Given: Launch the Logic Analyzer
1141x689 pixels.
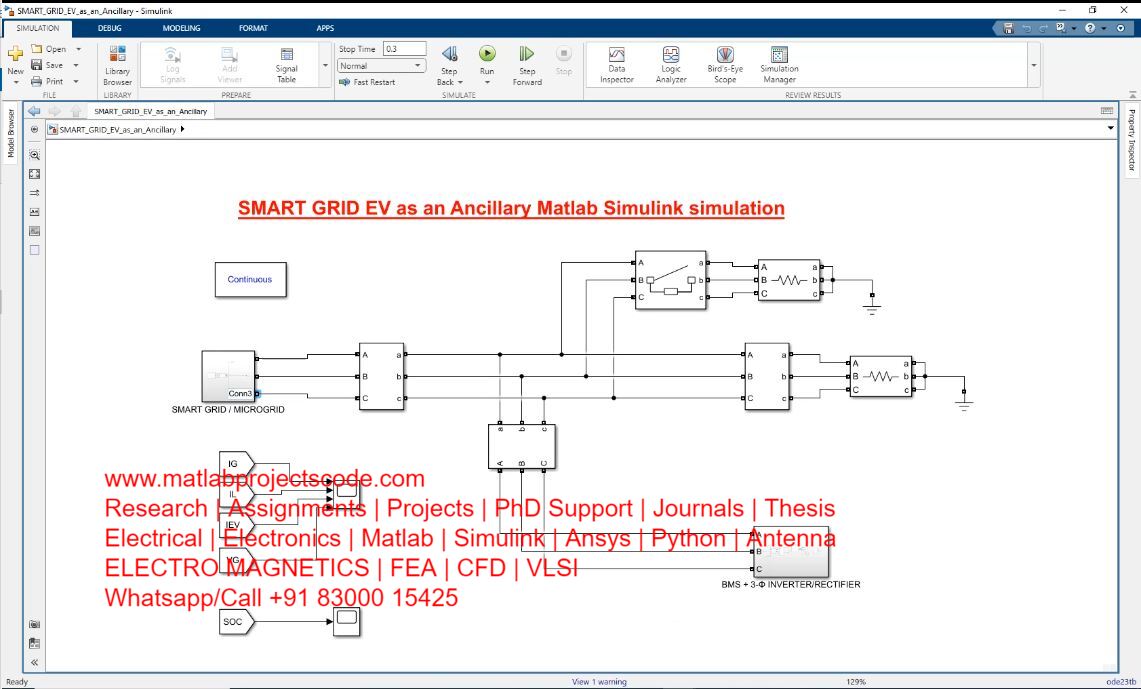Looking at the screenshot, I should pos(671,65).
